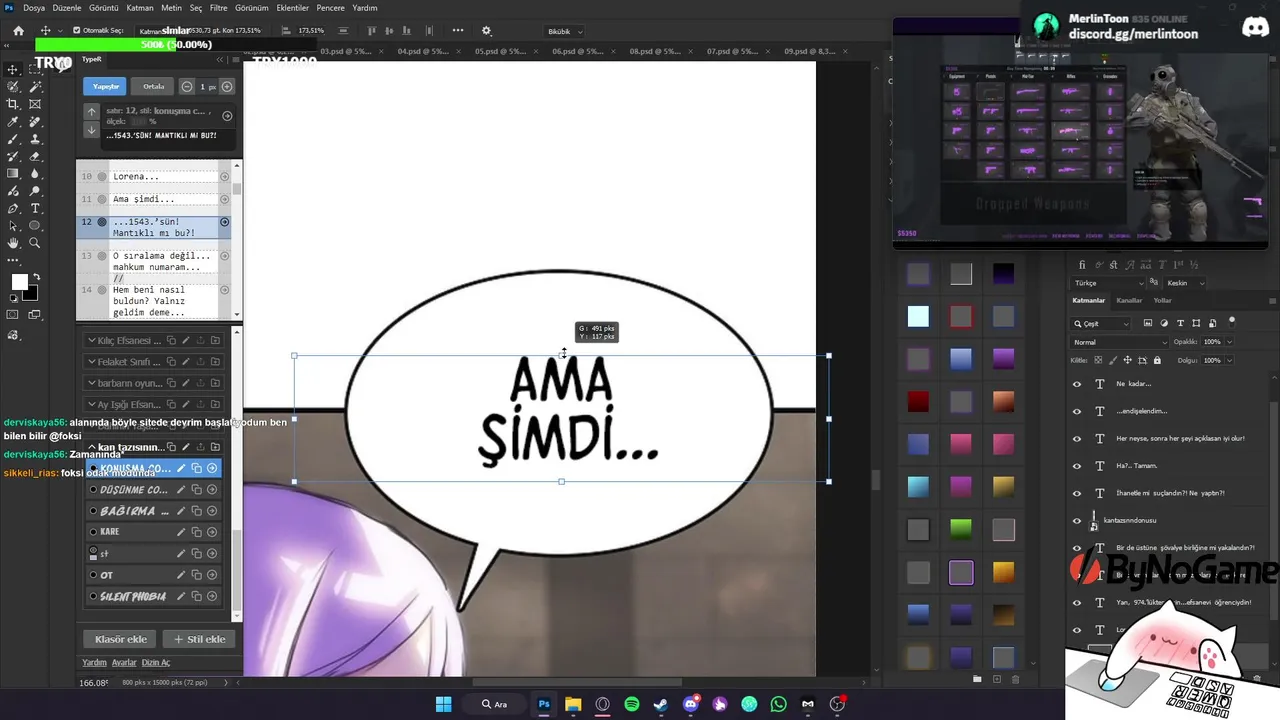Click the plus stepper in TypeR panel
The image size is (1280, 720).
click(x=227, y=86)
